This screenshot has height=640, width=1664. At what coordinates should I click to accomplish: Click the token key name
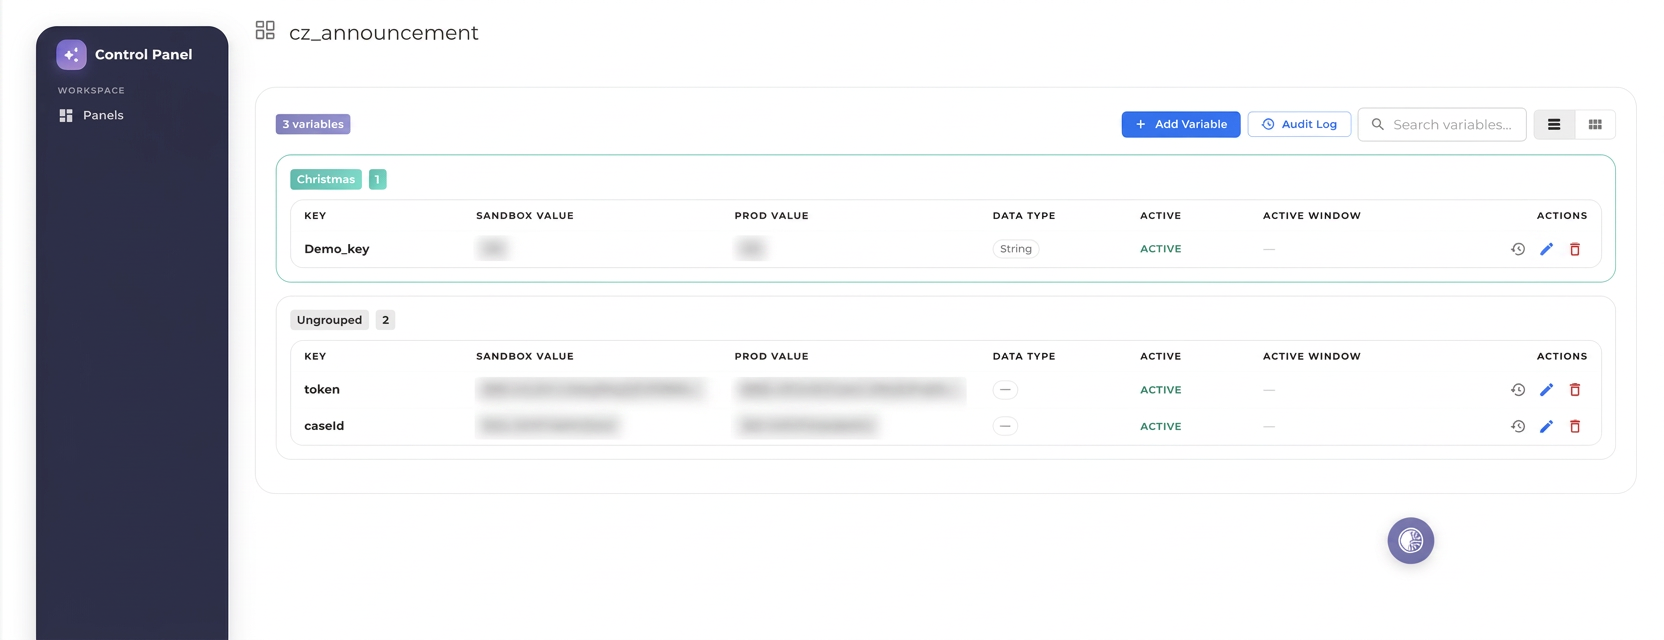point(322,390)
